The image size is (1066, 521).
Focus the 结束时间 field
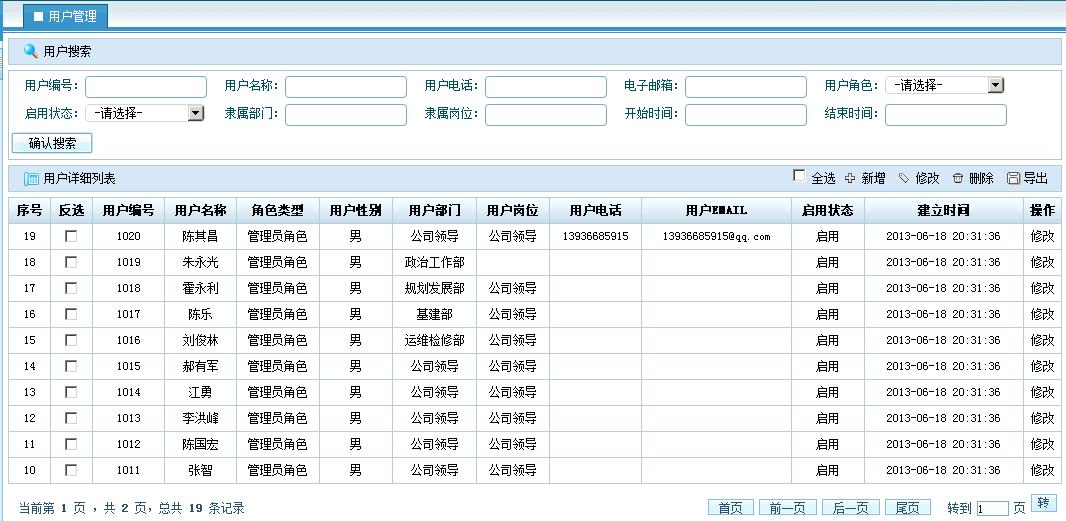coord(946,114)
